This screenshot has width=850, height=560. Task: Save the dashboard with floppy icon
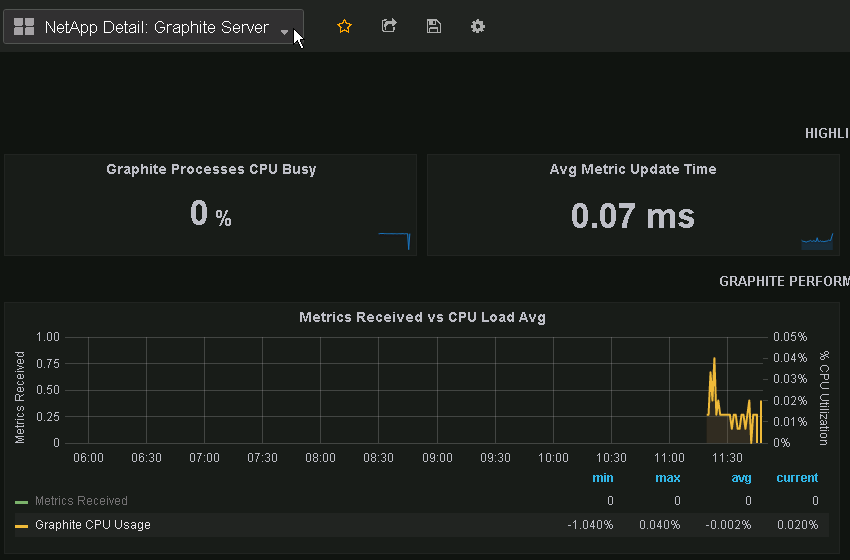[433, 27]
